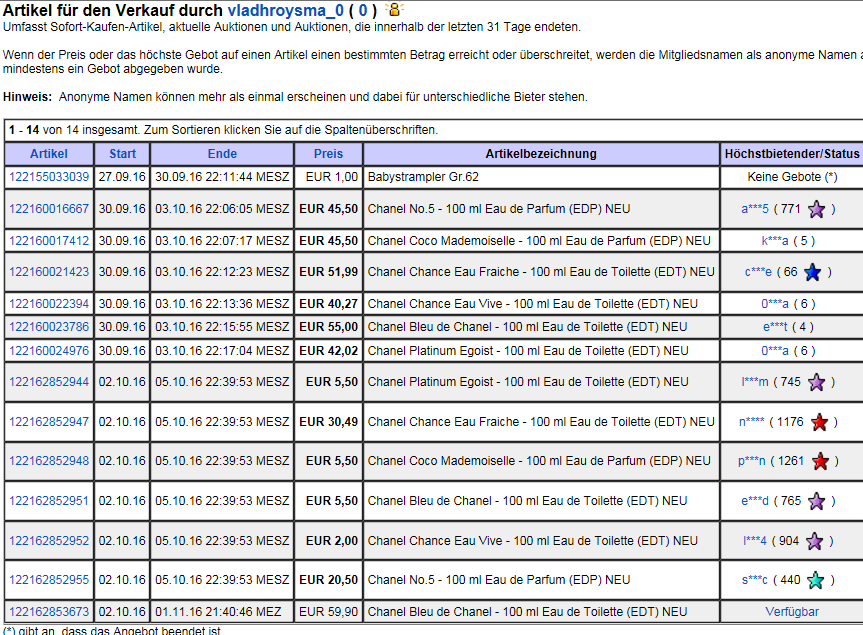View bidder l***m

pyautogui.click(x=755, y=382)
